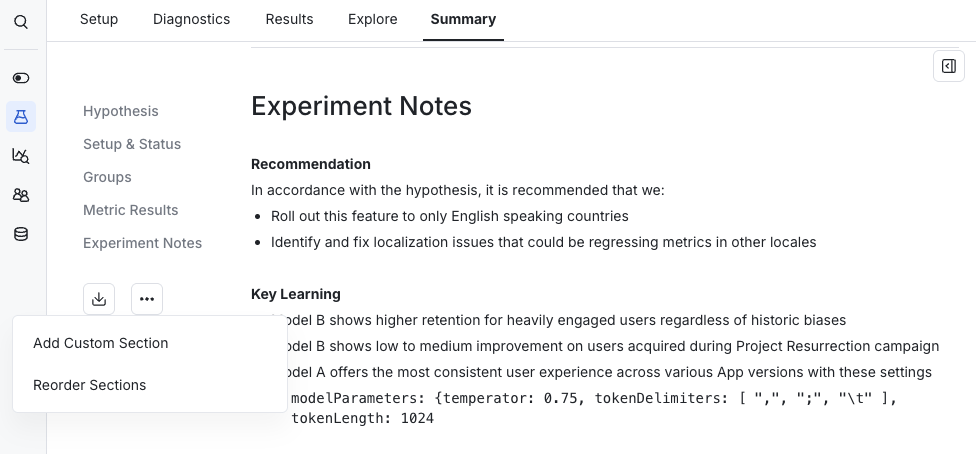Go to Metric Results section link
Image resolution: width=976 pixels, height=454 pixels.
131,210
